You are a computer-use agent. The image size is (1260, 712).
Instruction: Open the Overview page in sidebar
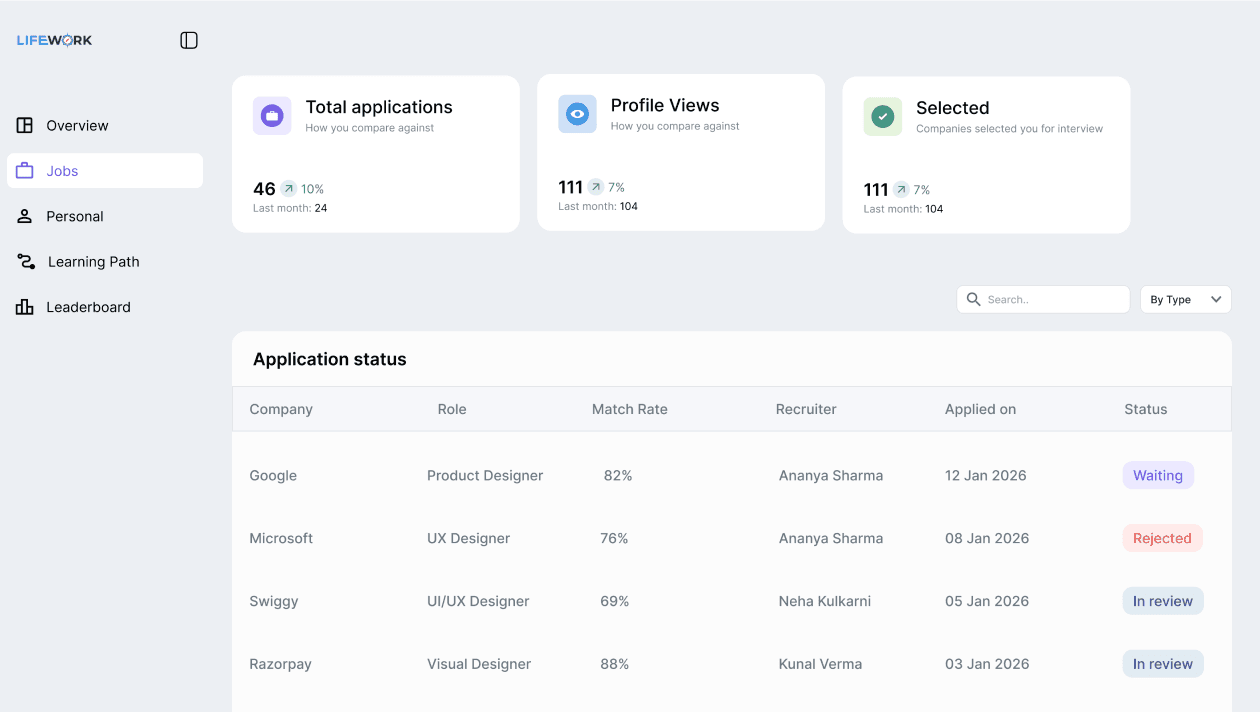[77, 126]
